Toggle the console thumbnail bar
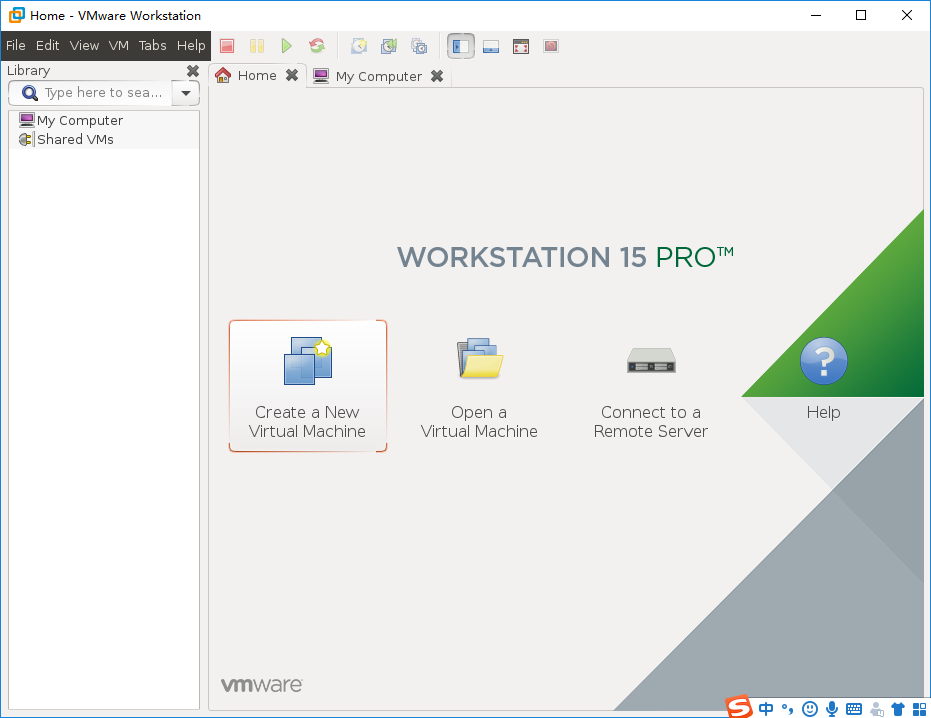Screen dimensions: 931x718 click(490, 46)
